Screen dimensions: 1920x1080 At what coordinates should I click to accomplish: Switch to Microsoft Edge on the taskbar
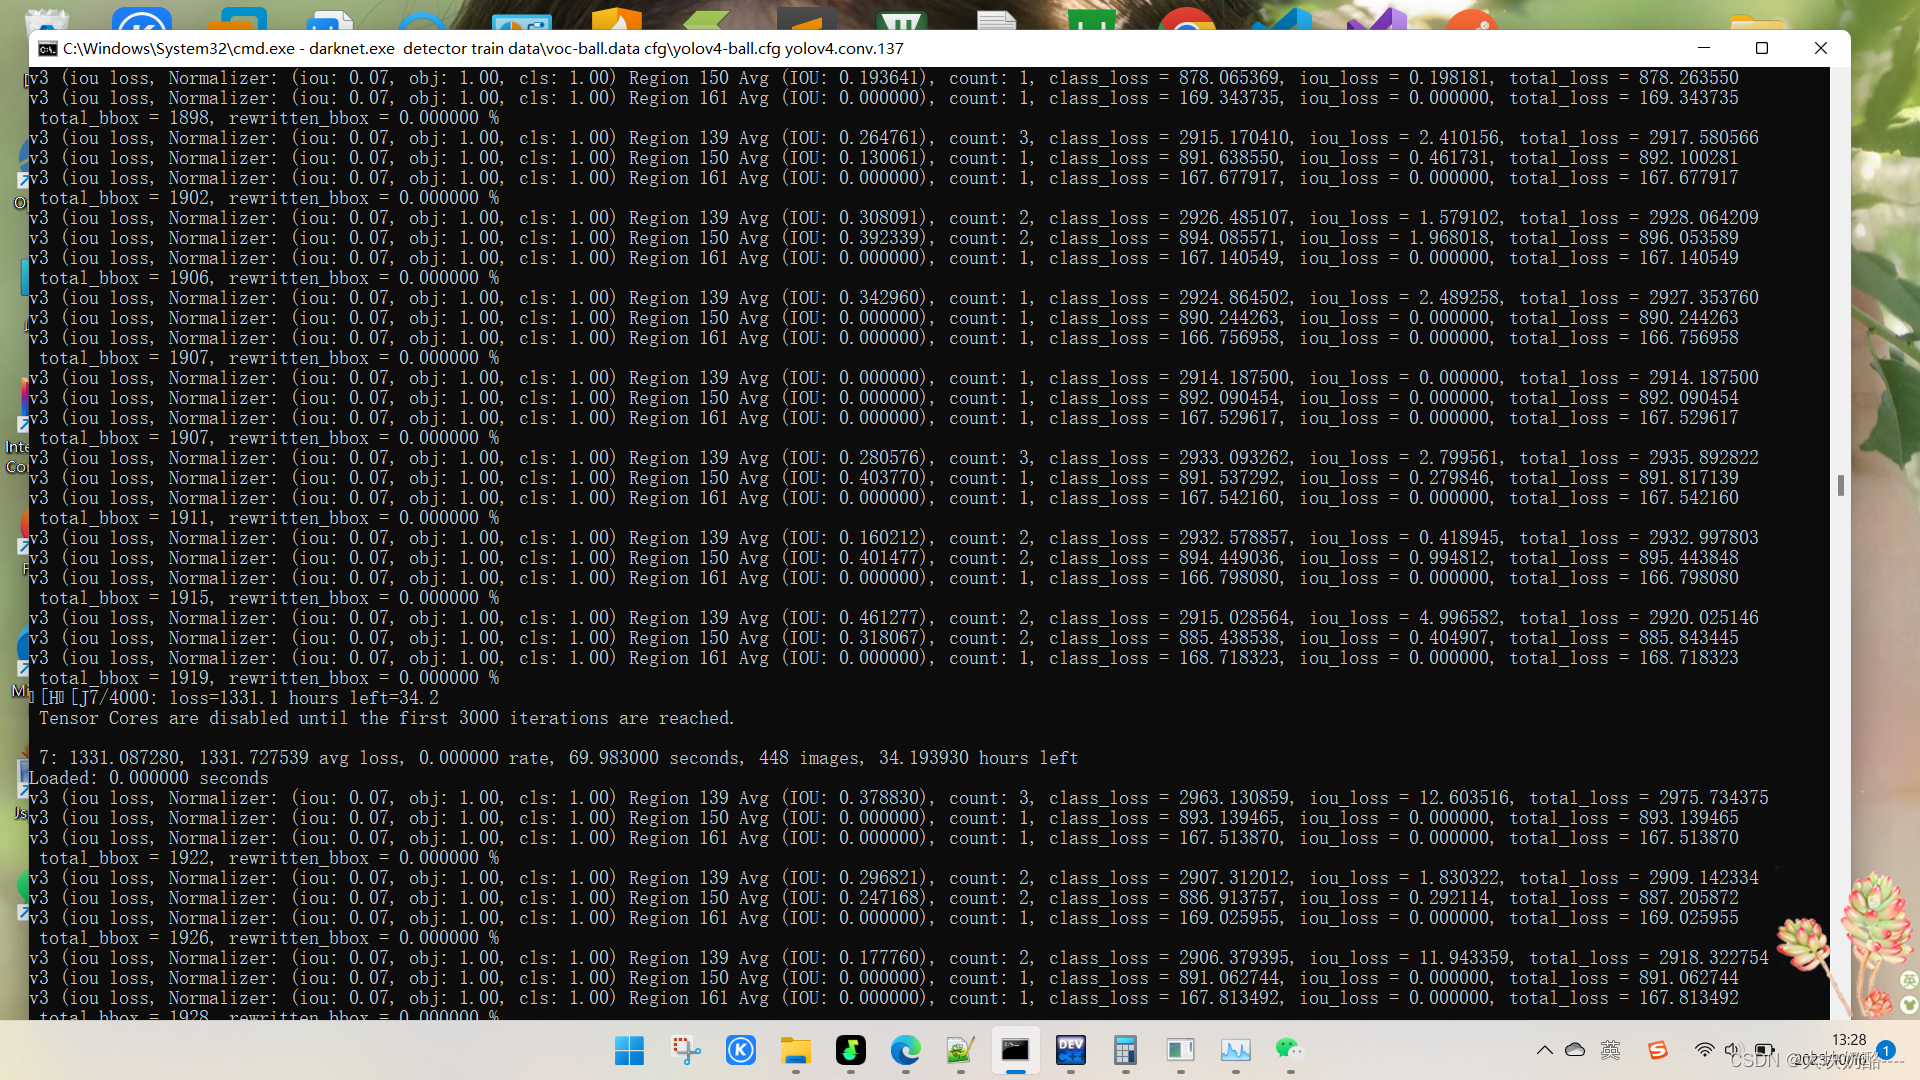906,1050
